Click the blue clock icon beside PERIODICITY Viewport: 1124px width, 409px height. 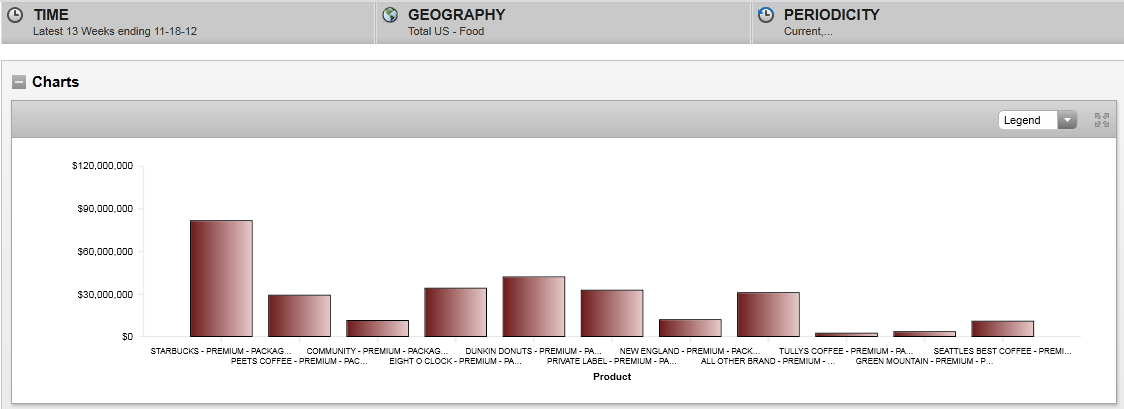[766, 15]
